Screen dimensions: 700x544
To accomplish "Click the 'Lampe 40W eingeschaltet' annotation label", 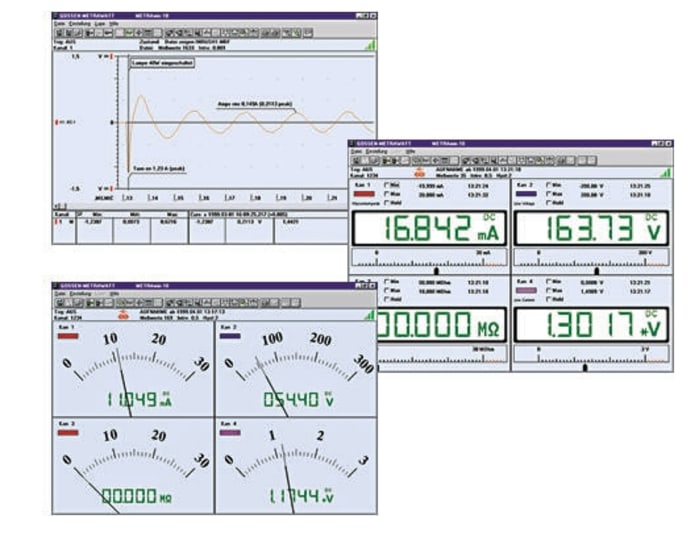I will pos(161,64).
